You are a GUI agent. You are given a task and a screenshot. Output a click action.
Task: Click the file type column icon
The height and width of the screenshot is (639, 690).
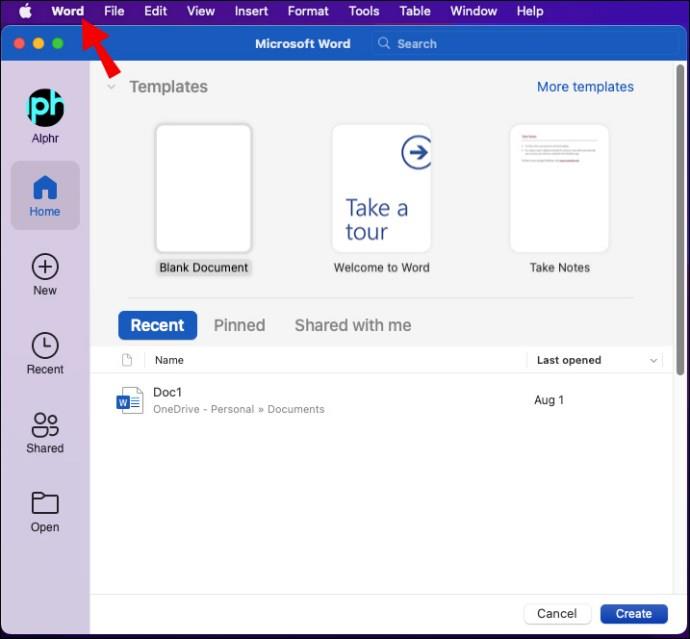(127, 360)
